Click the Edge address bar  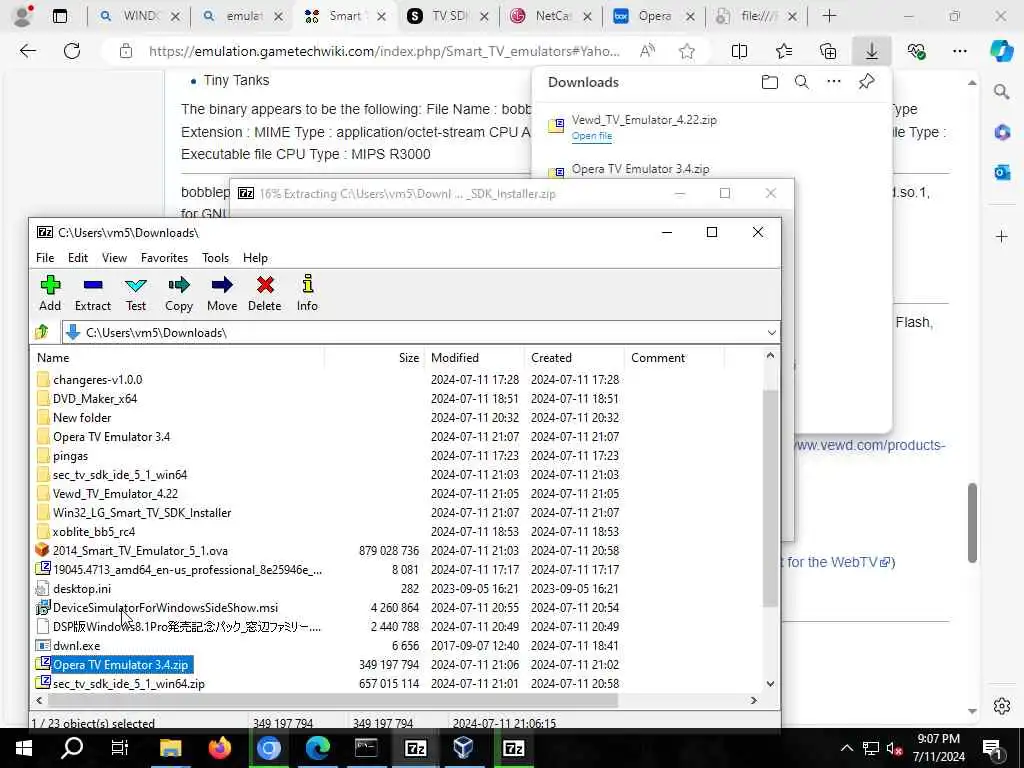(384, 51)
